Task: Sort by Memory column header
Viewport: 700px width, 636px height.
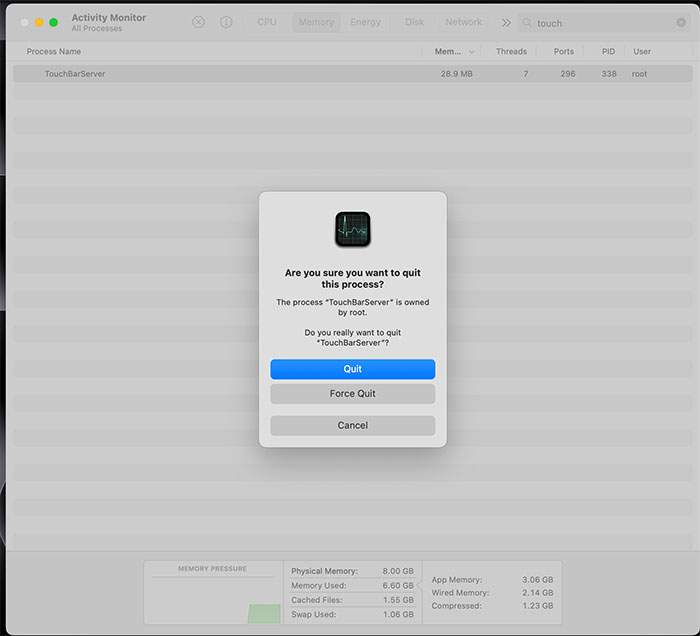Action: coord(448,51)
